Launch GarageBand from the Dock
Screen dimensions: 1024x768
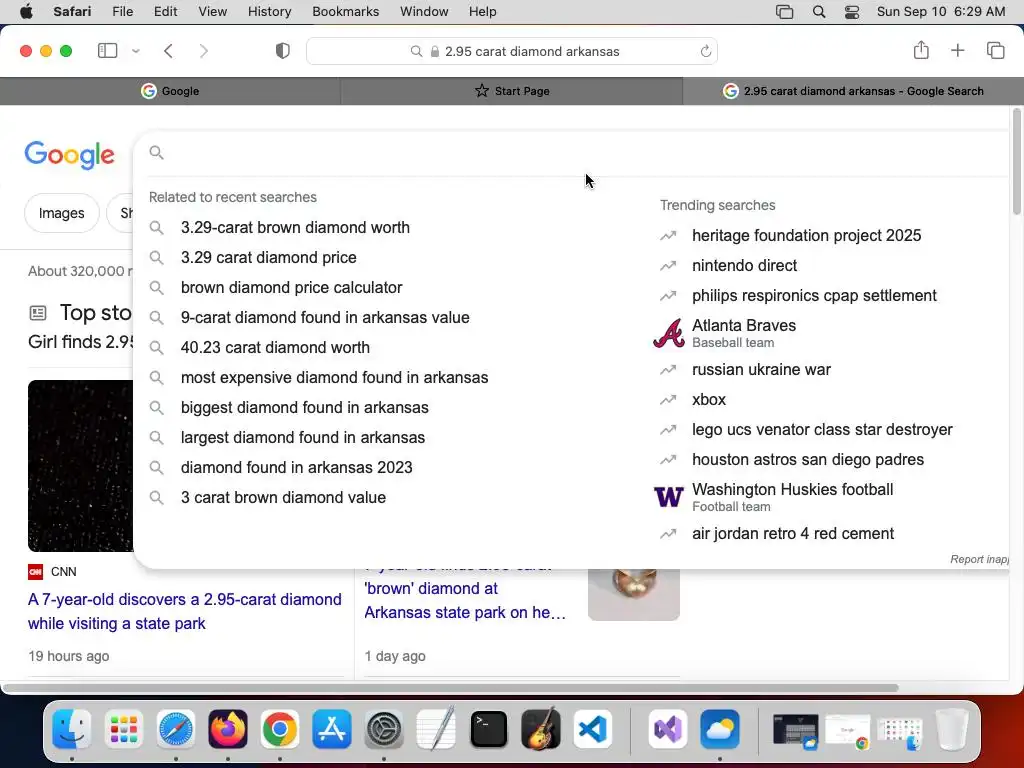pos(541,729)
